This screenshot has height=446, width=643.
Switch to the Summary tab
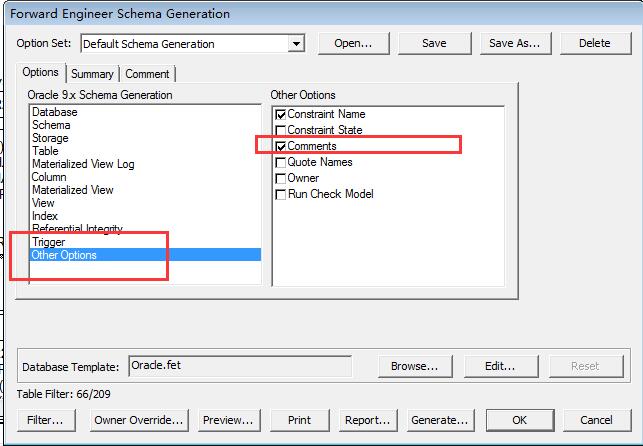pos(92,74)
